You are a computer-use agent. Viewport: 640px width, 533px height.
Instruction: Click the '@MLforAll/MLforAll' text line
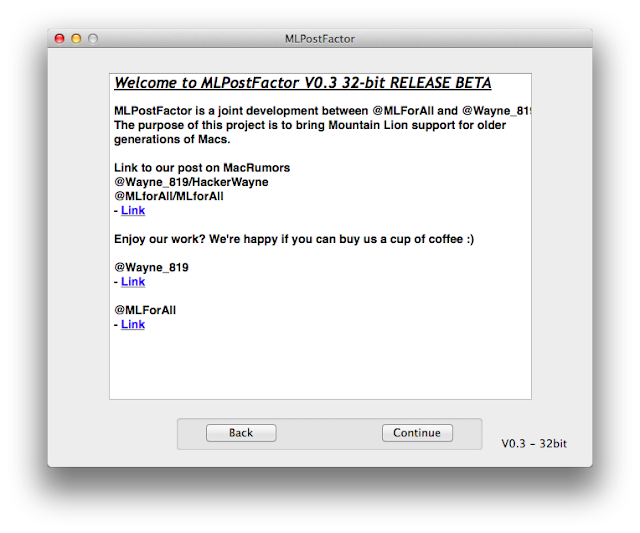(x=169, y=196)
